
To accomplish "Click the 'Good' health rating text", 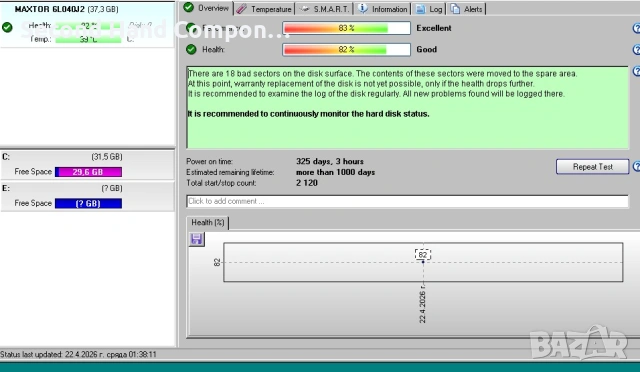I will click(x=427, y=49).
